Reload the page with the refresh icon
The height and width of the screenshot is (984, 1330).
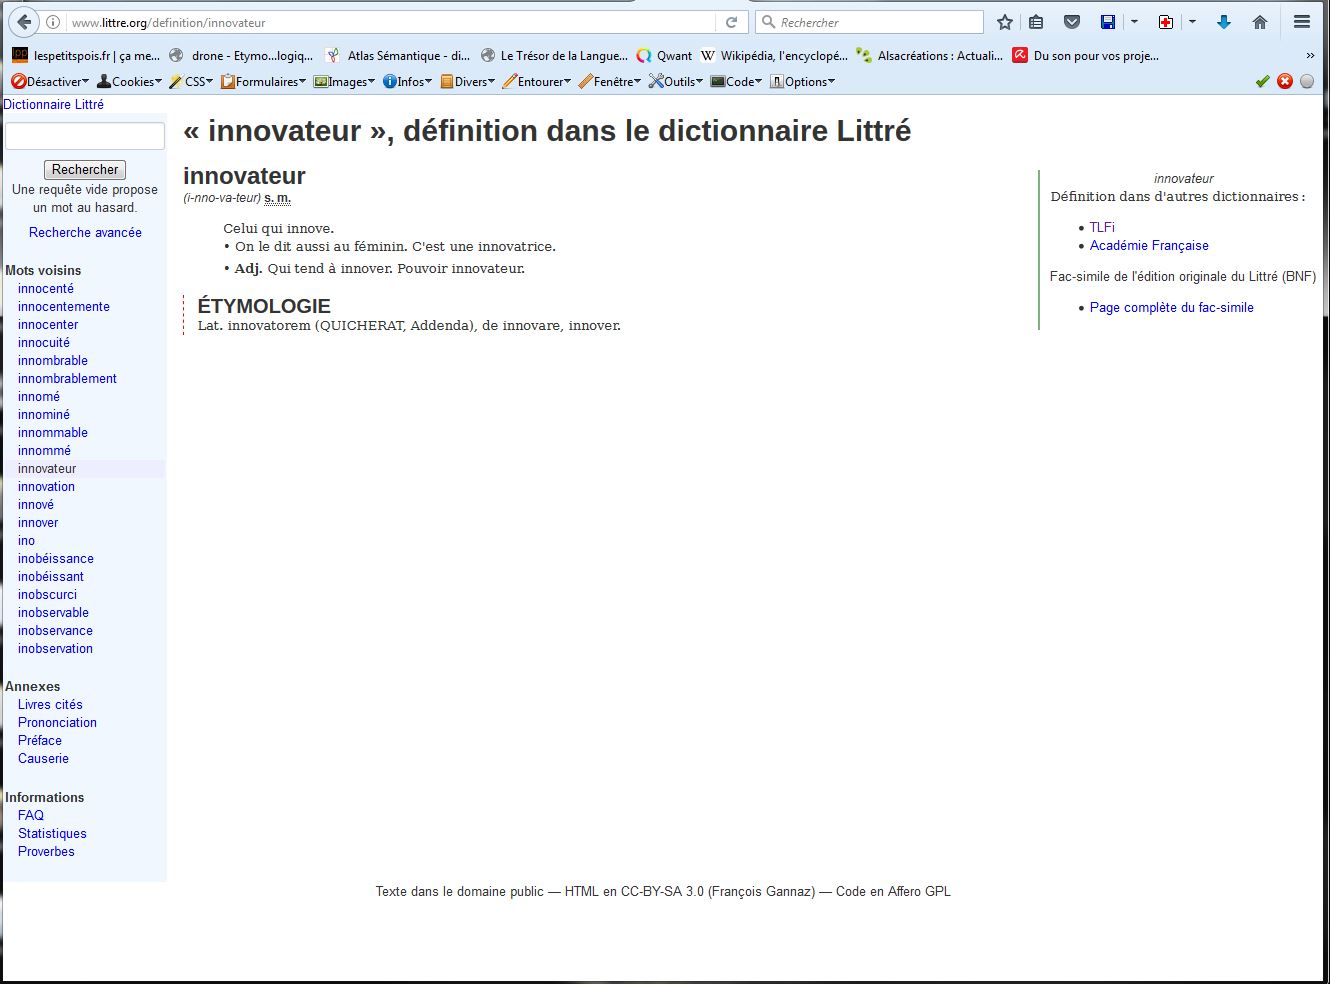pos(731,22)
